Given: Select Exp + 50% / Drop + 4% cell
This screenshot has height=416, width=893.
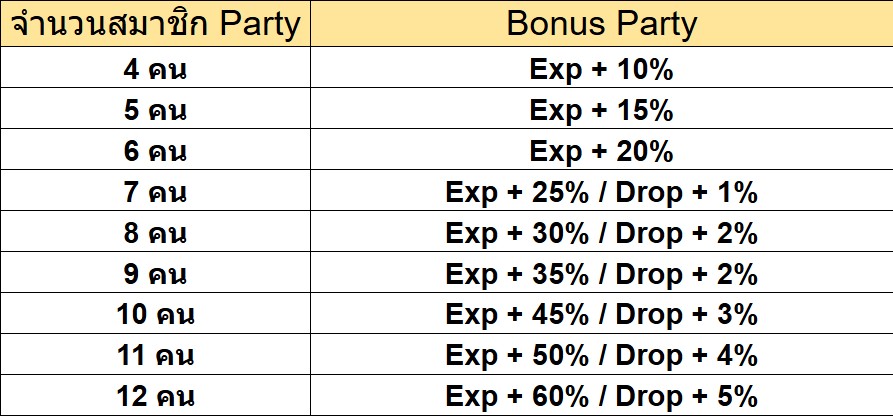Looking at the screenshot, I should pyautogui.click(x=602, y=354).
